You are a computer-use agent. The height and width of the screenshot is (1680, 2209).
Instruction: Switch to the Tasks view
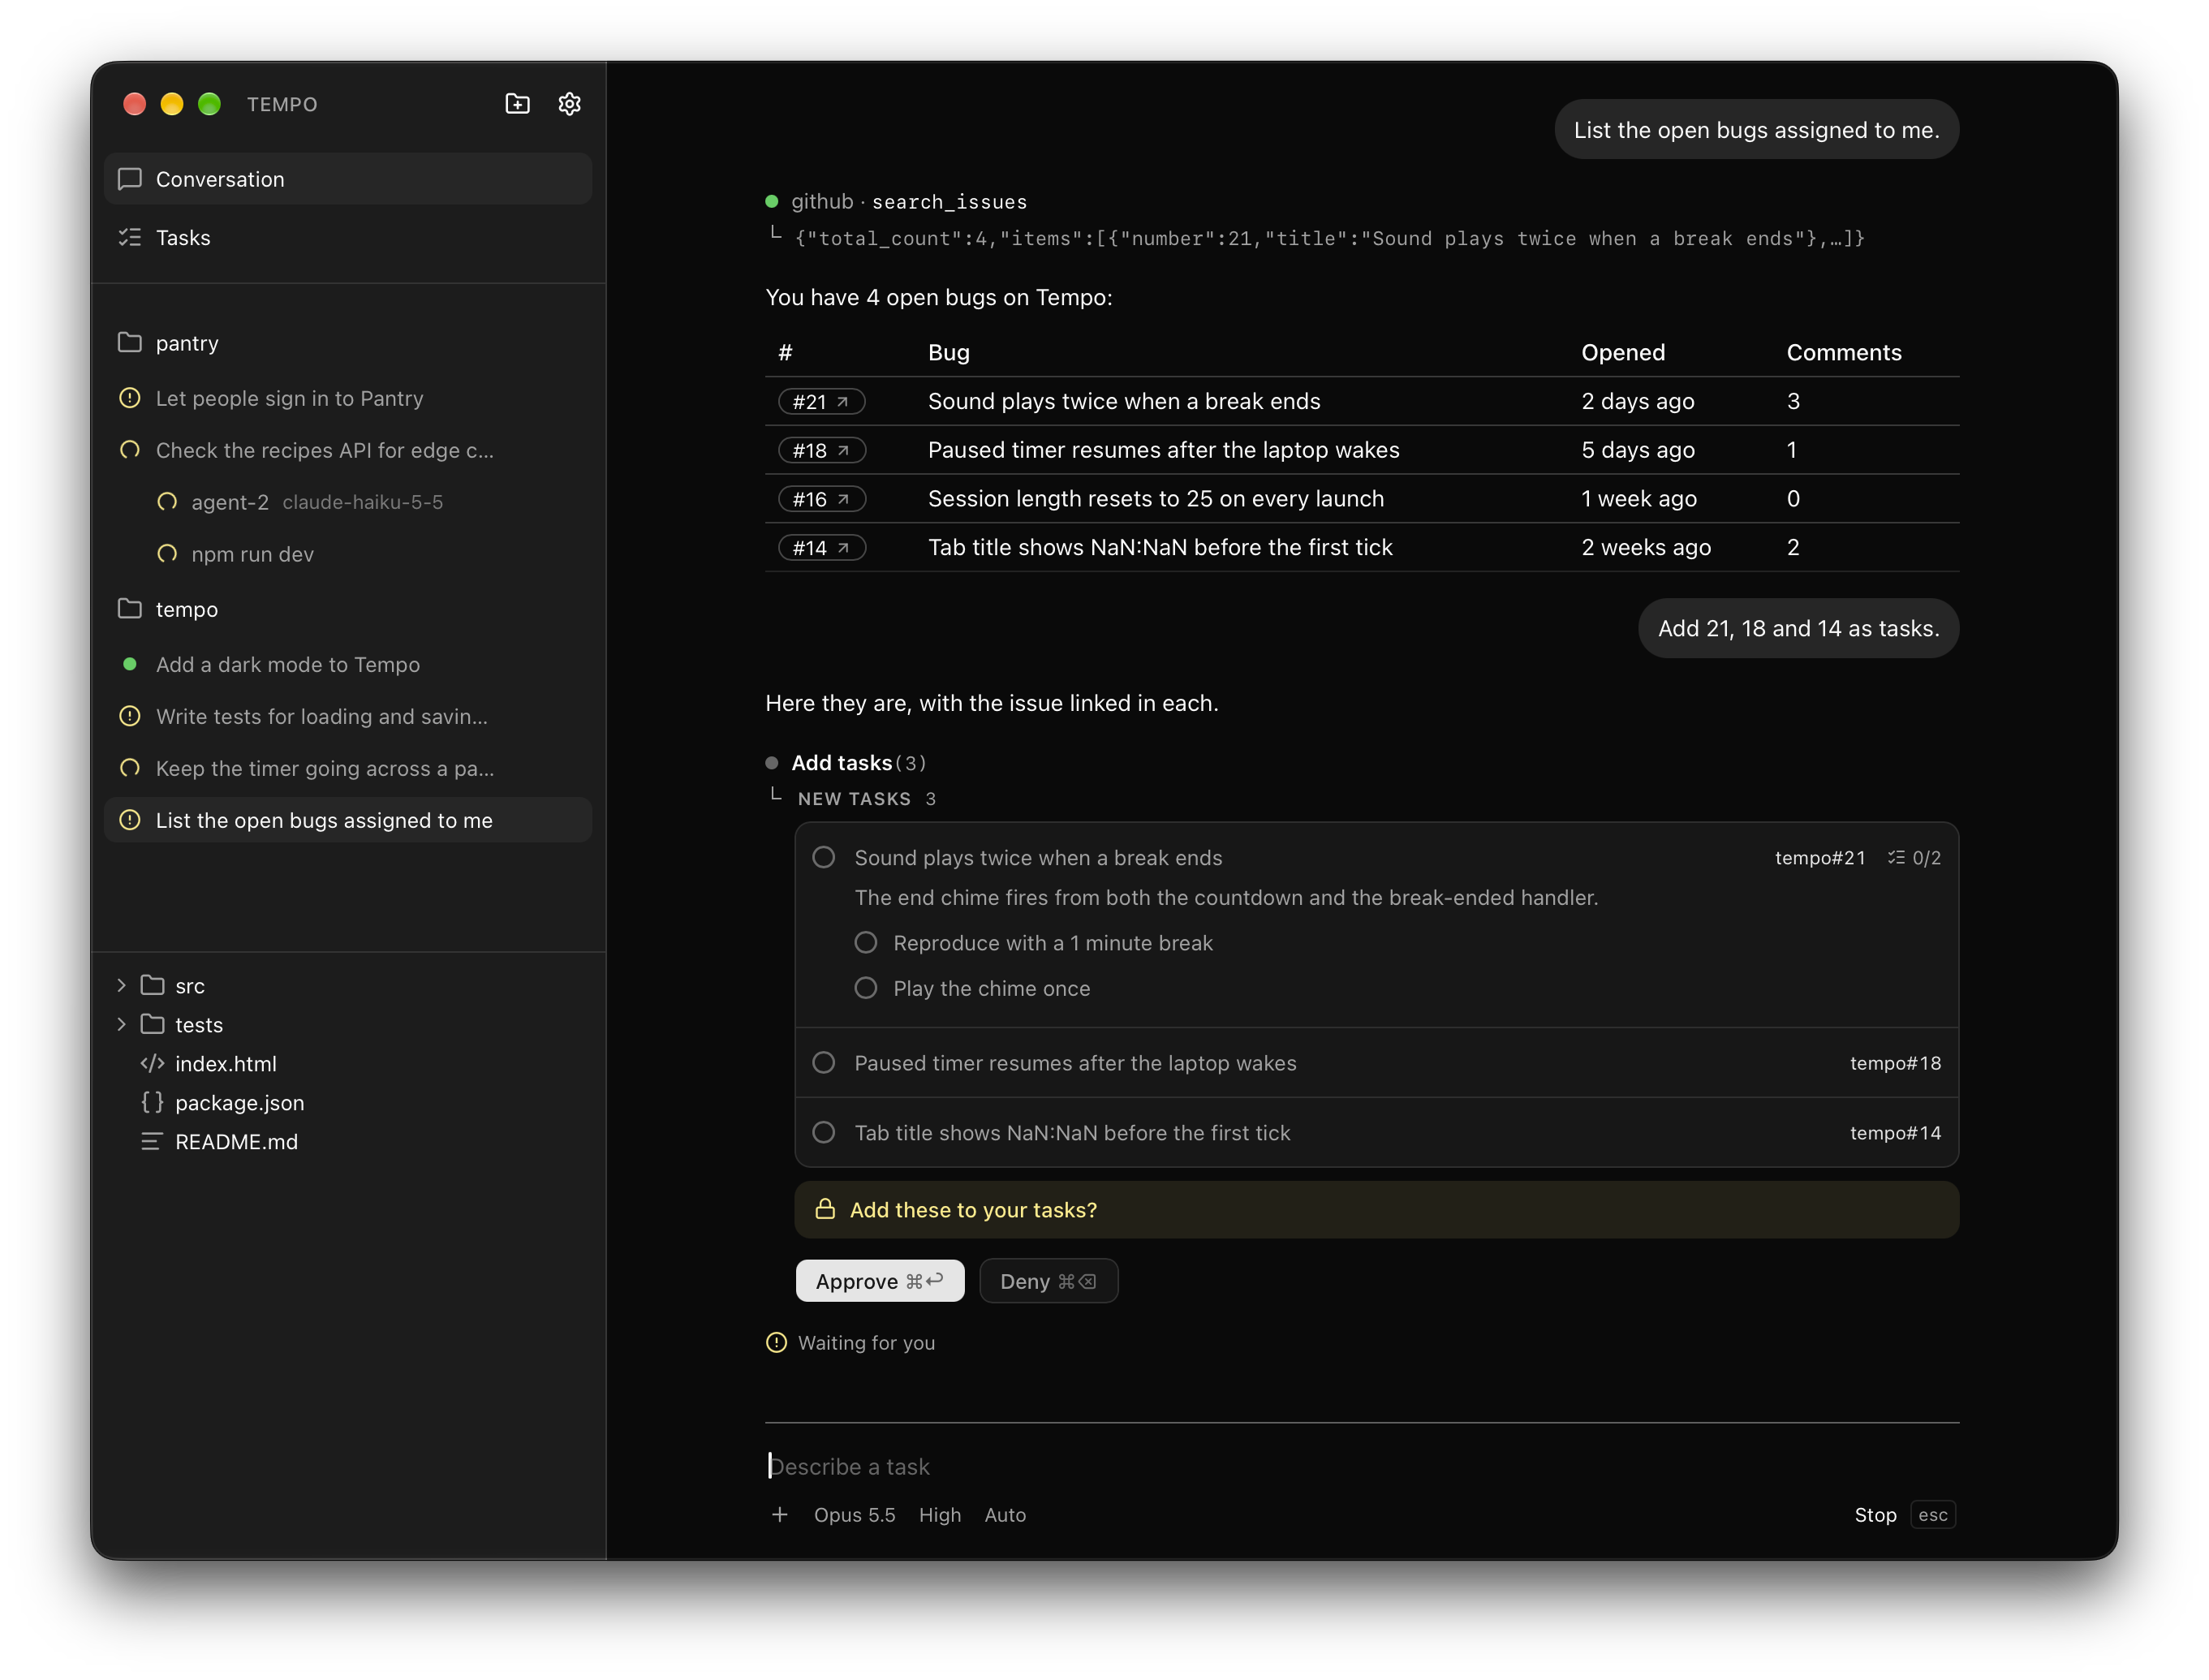[x=347, y=237]
